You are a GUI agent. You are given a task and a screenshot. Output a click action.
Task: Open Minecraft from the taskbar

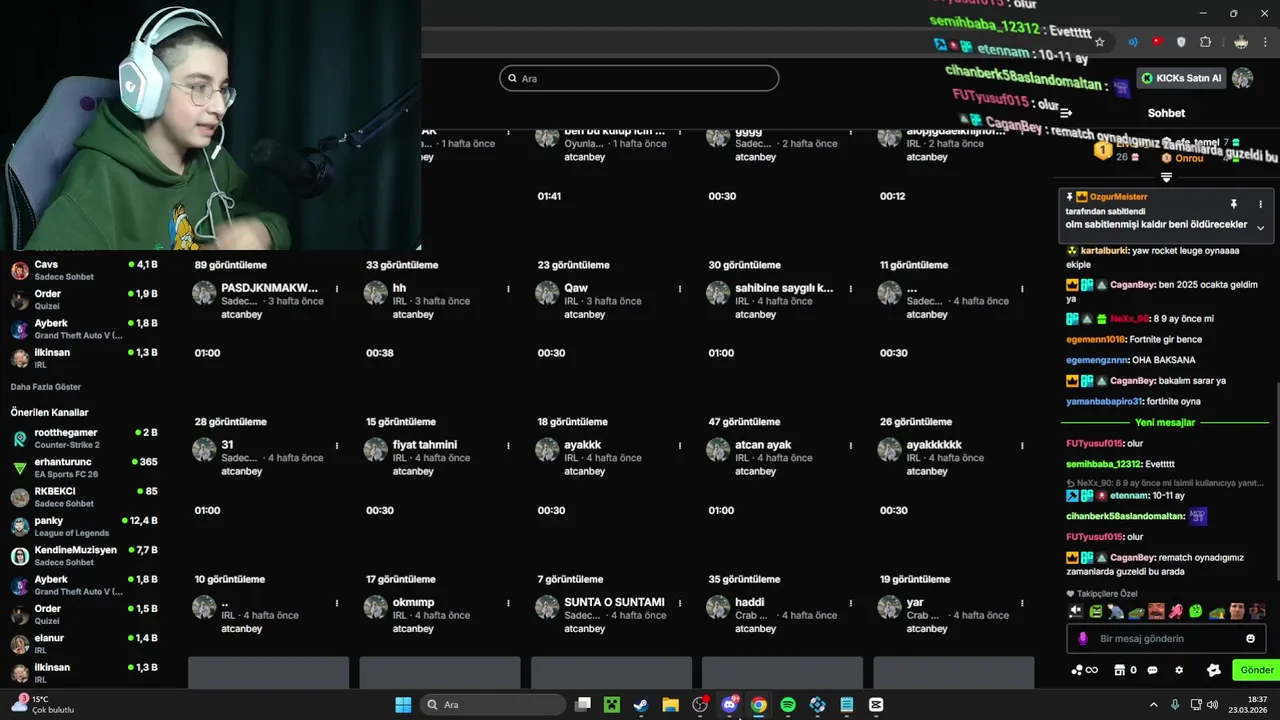tap(611, 705)
